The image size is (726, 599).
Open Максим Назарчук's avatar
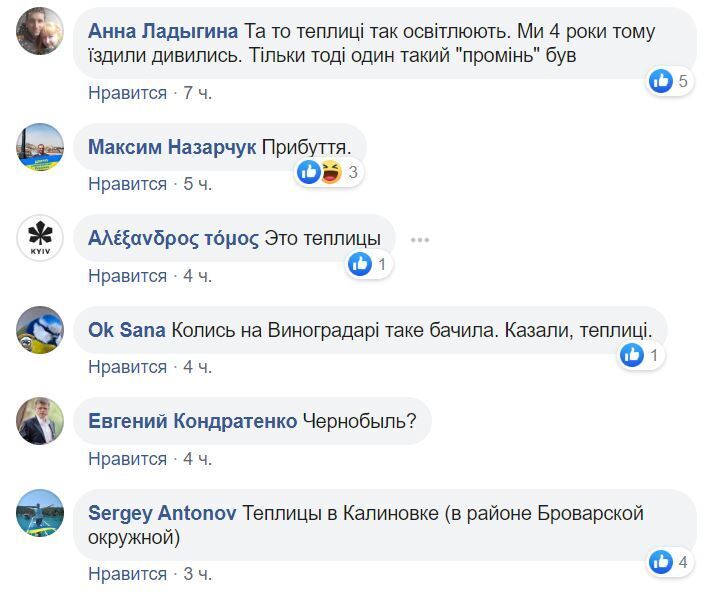40,148
